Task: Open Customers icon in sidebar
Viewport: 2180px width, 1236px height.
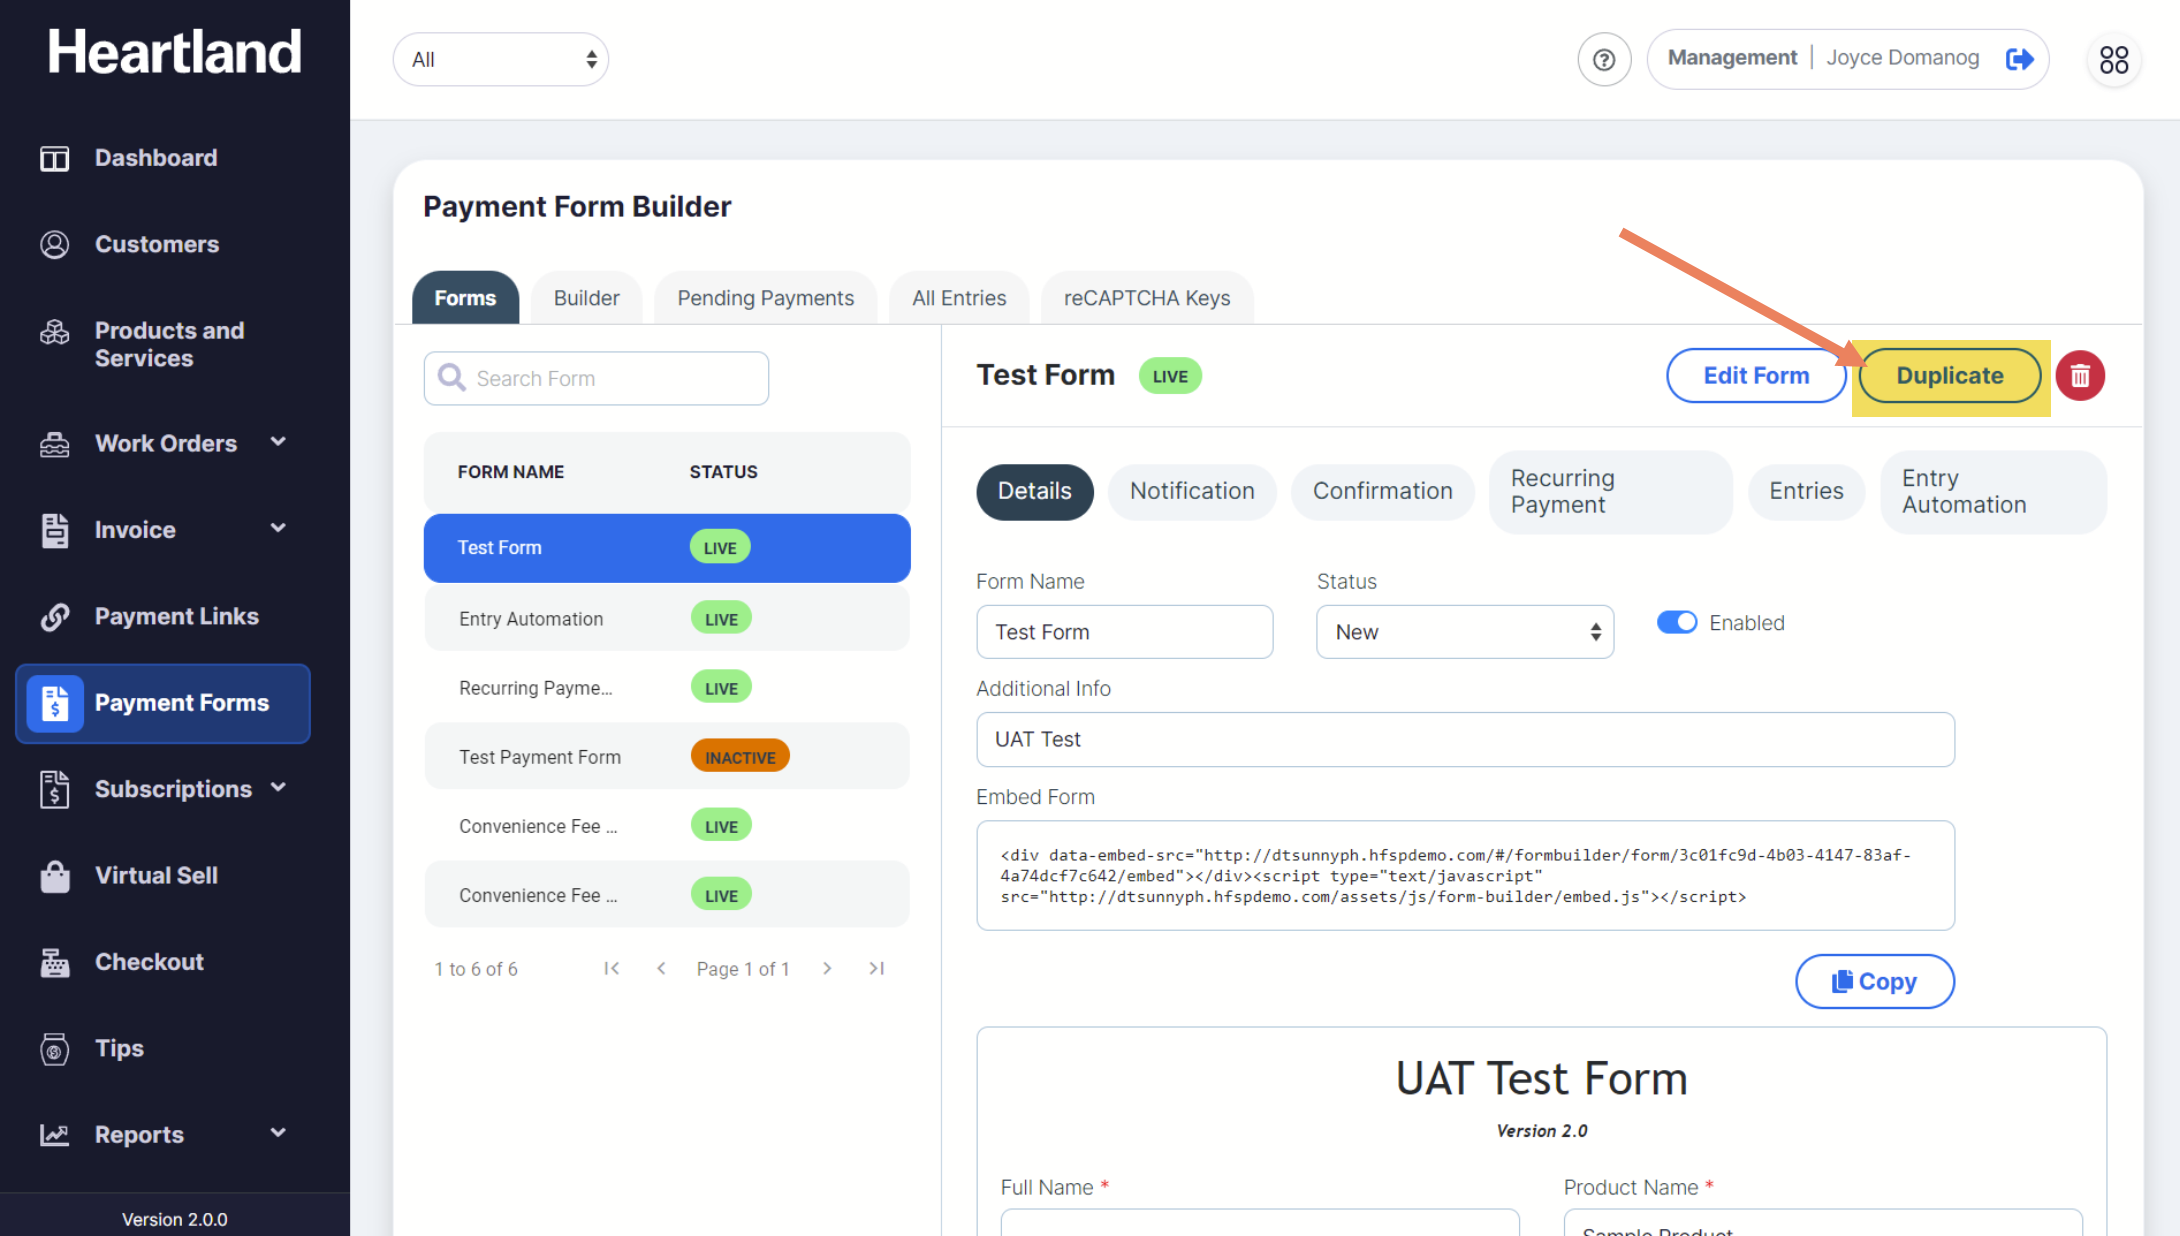Action: [x=54, y=244]
